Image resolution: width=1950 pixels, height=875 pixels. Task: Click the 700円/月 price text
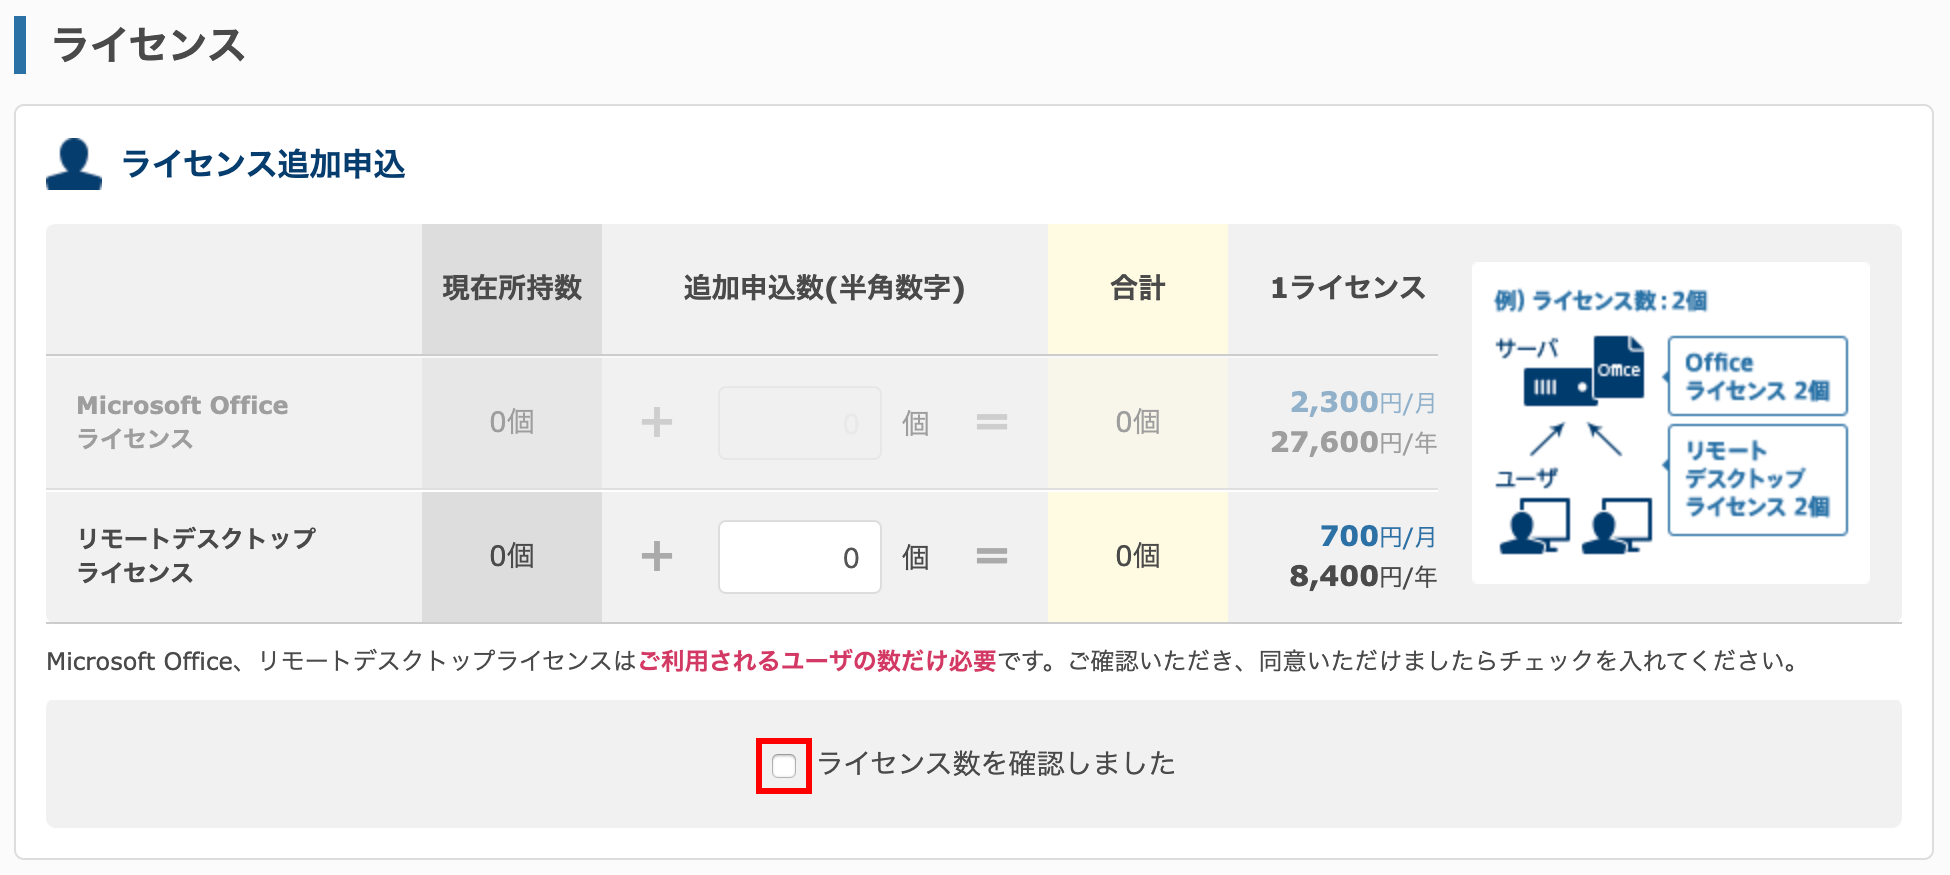[x=1378, y=536]
